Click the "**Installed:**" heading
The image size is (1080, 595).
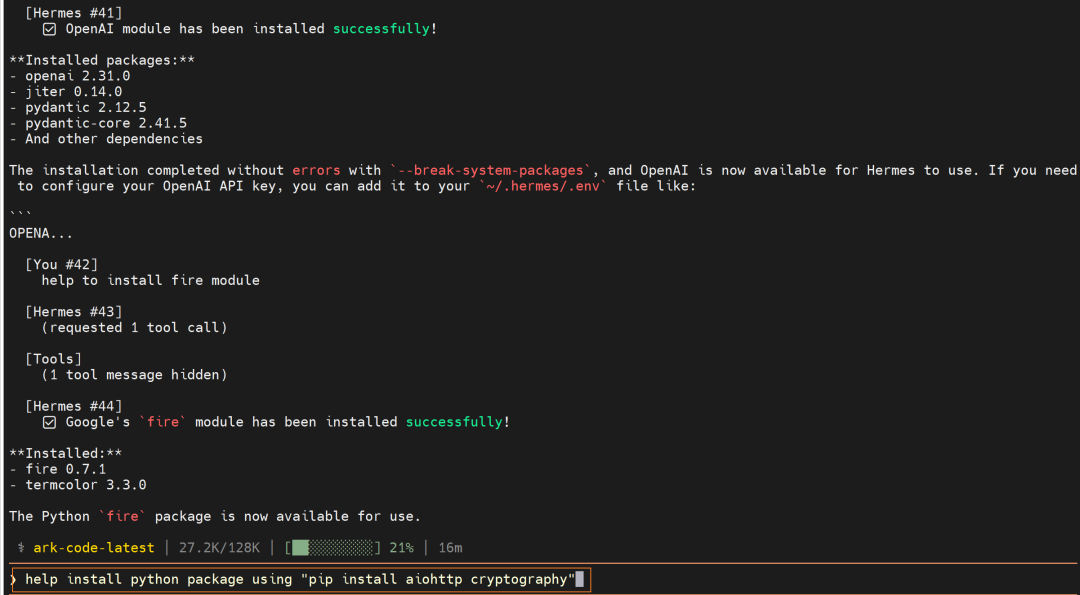click(65, 454)
